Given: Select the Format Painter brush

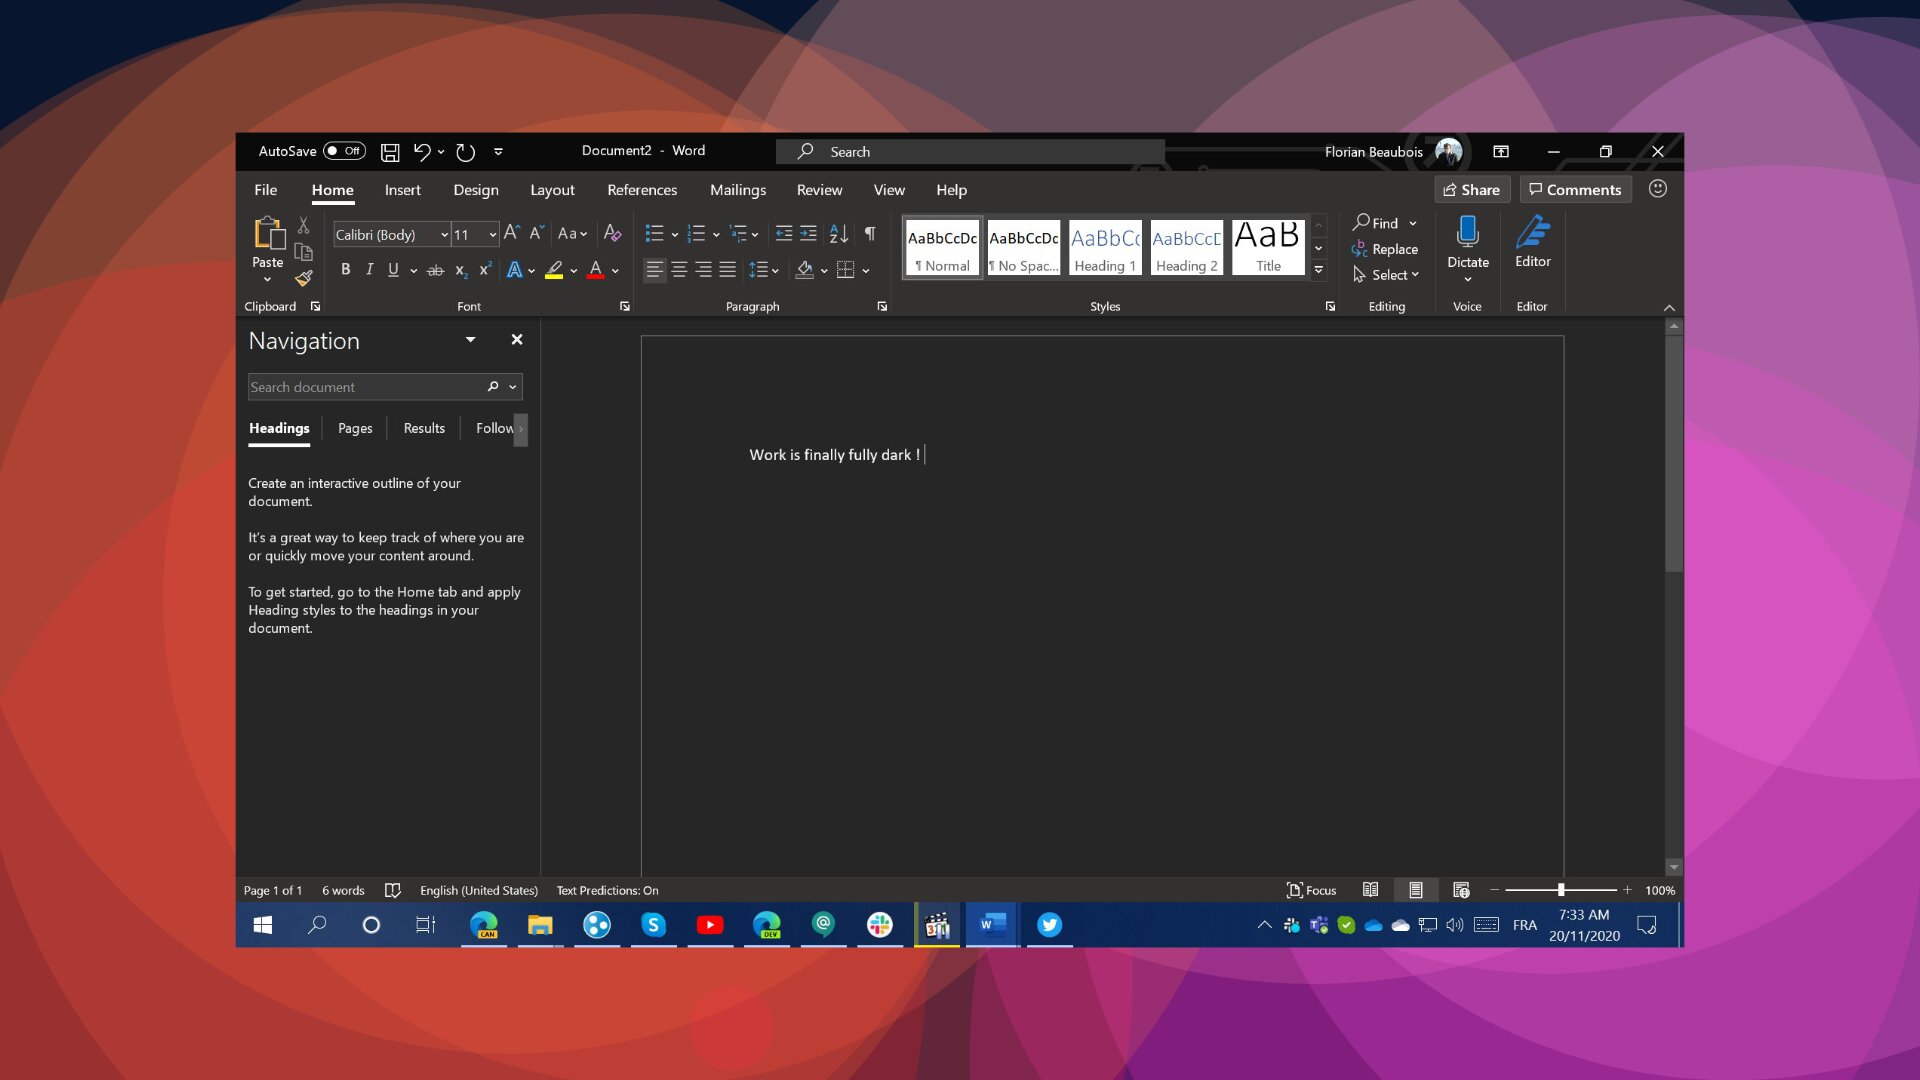Looking at the screenshot, I should click(x=304, y=278).
